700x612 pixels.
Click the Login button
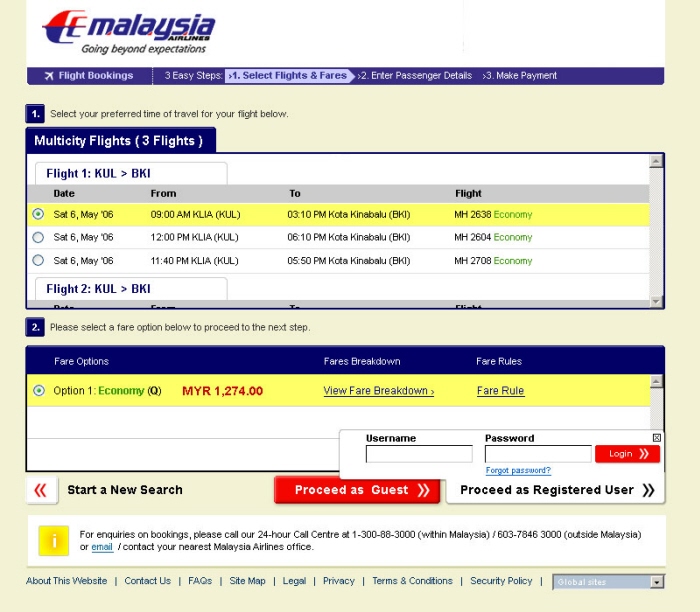627,454
